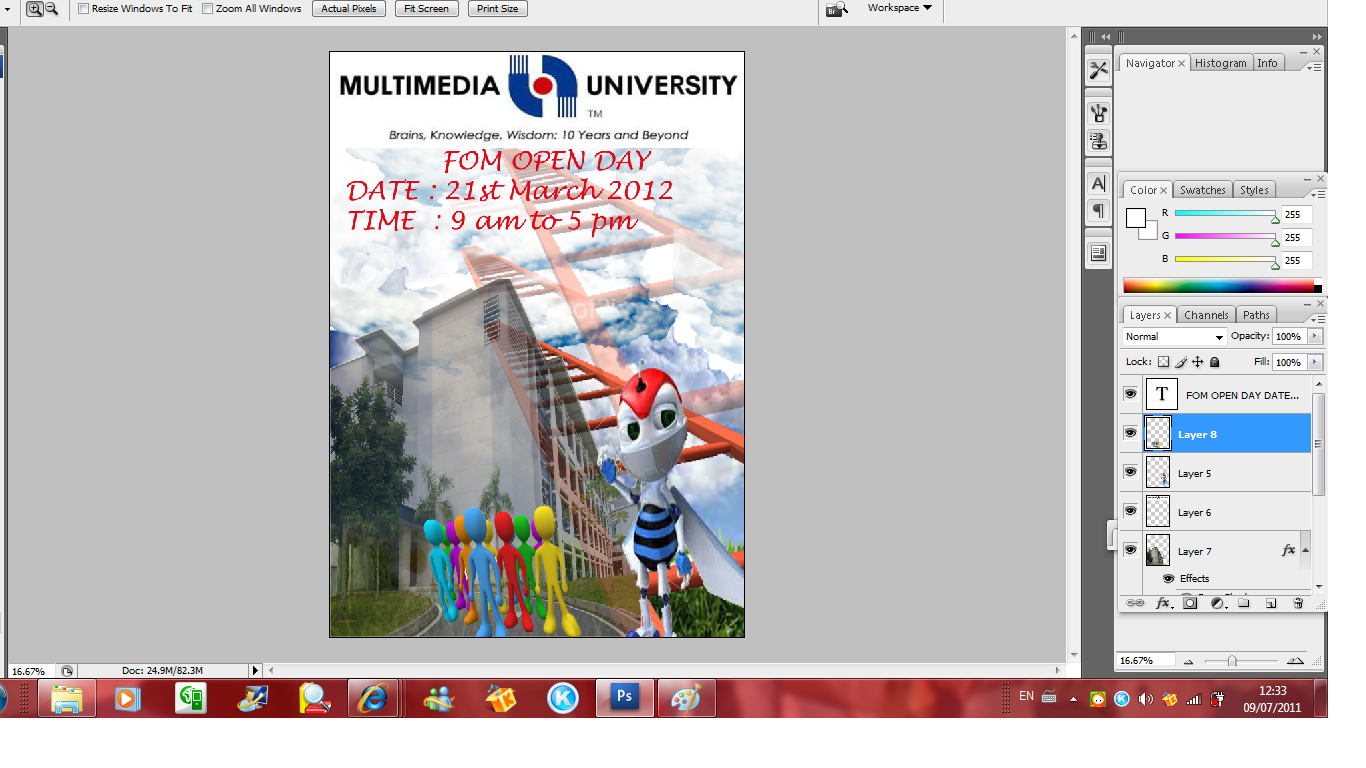The image size is (1366, 768).
Task: Add a layer style with the fx button
Action: coord(1163,603)
